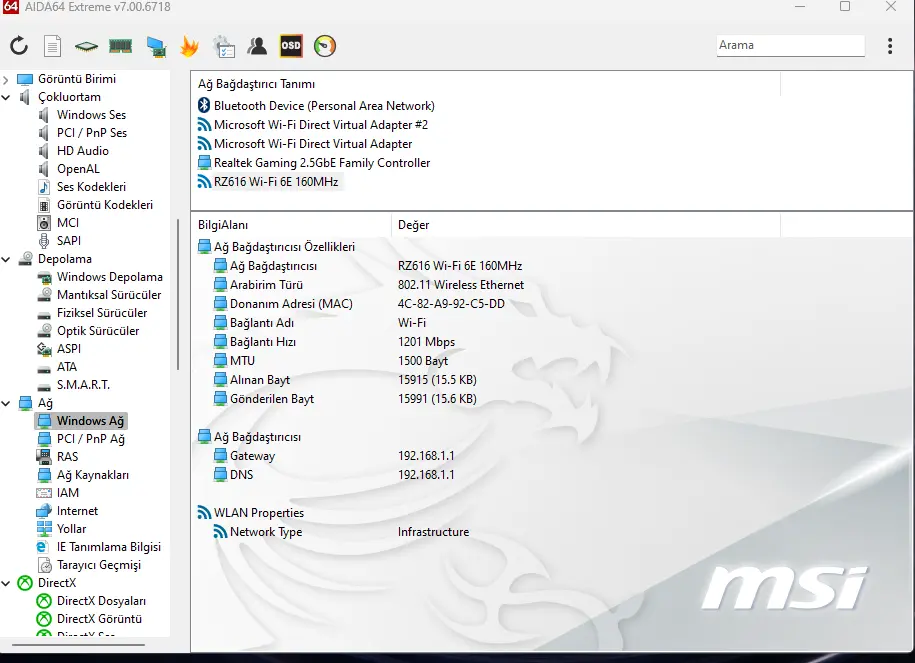Image resolution: width=915 pixels, height=663 pixels.
Task: Open Tarayıcı Geçmişi tree item
Action: coord(99,566)
